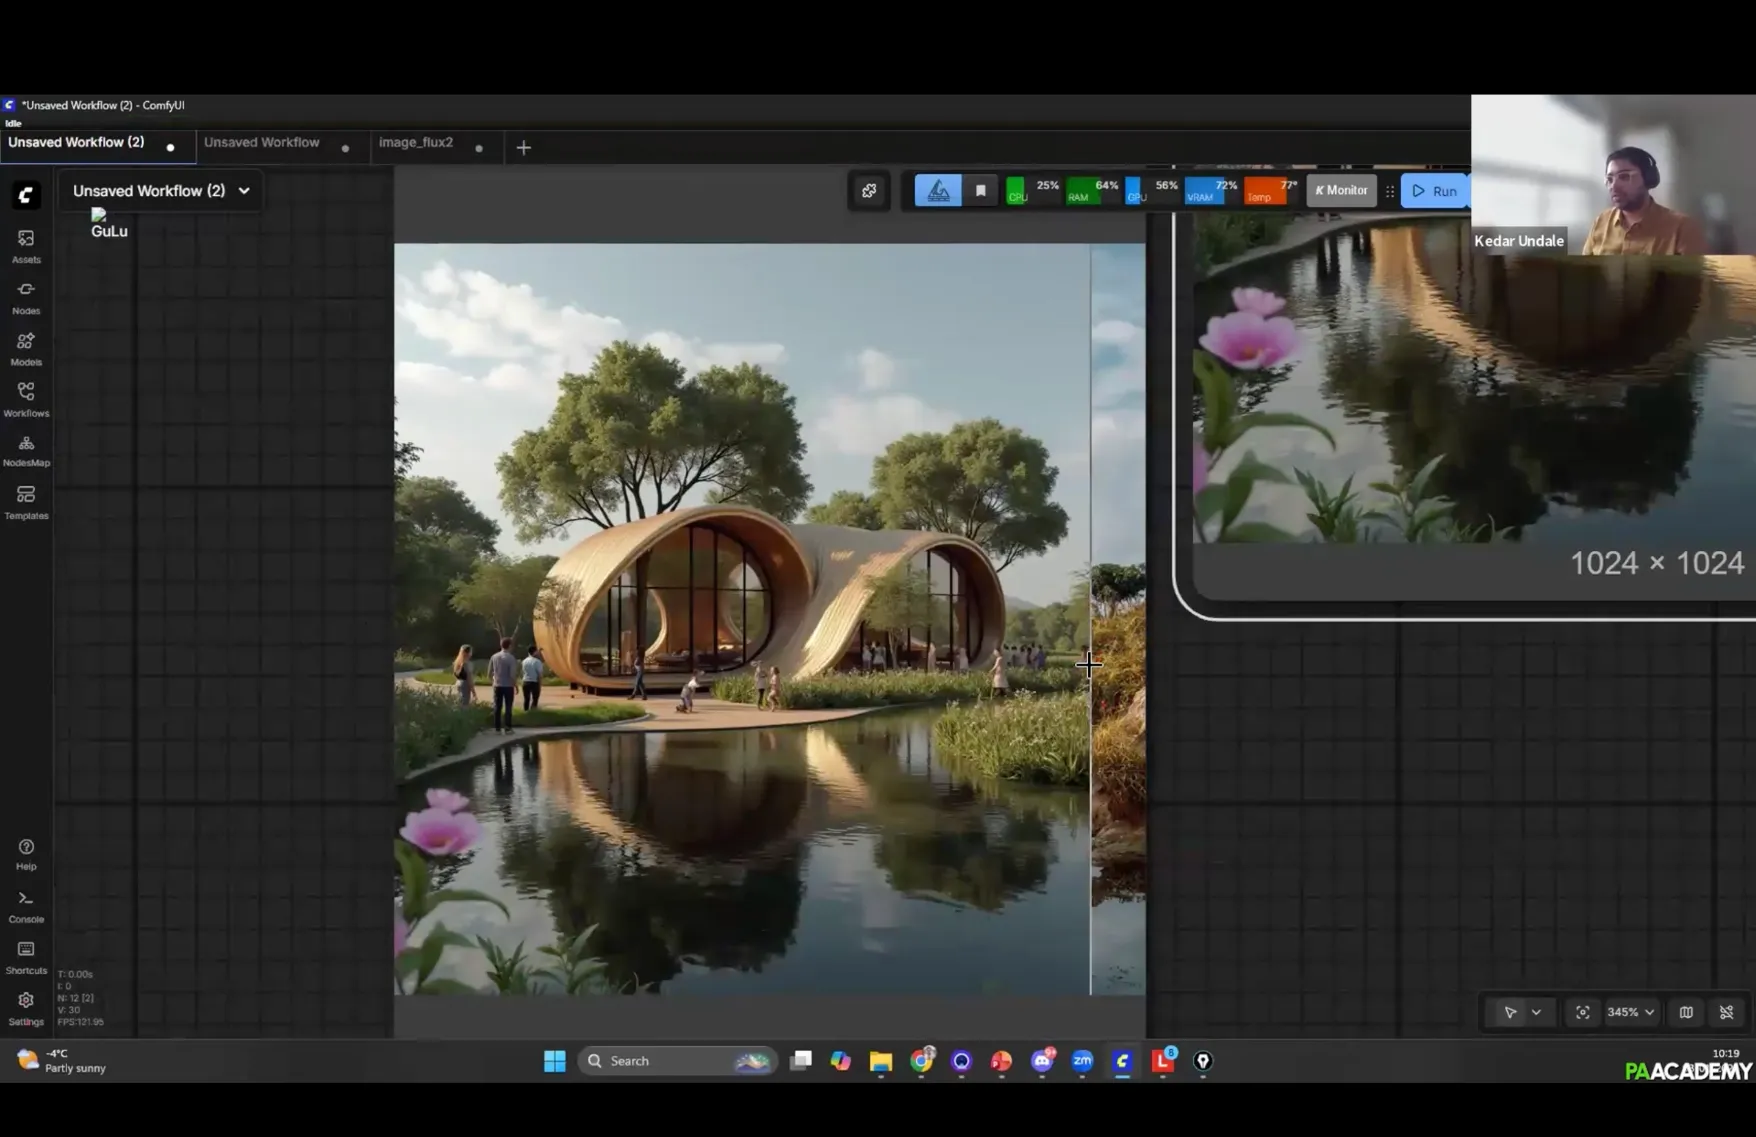Expand the select mode chevron dropdown

tap(1536, 1012)
